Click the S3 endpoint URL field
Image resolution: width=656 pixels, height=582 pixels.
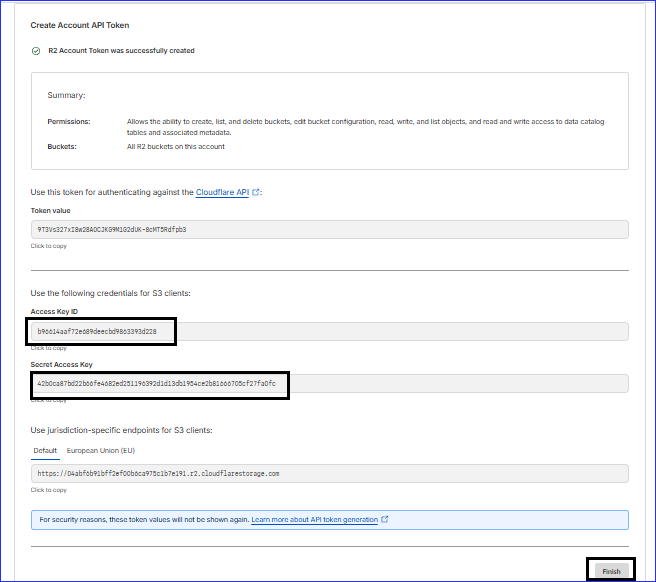(x=329, y=474)
